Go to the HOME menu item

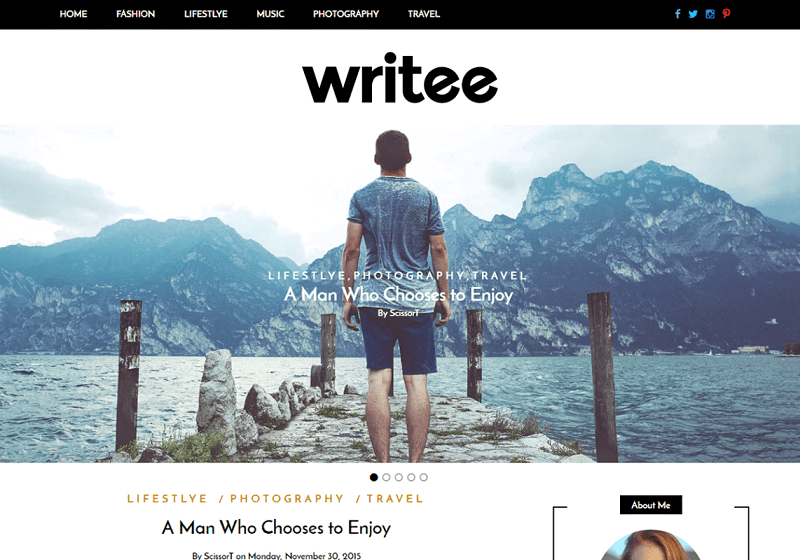[x=73, y=14]
